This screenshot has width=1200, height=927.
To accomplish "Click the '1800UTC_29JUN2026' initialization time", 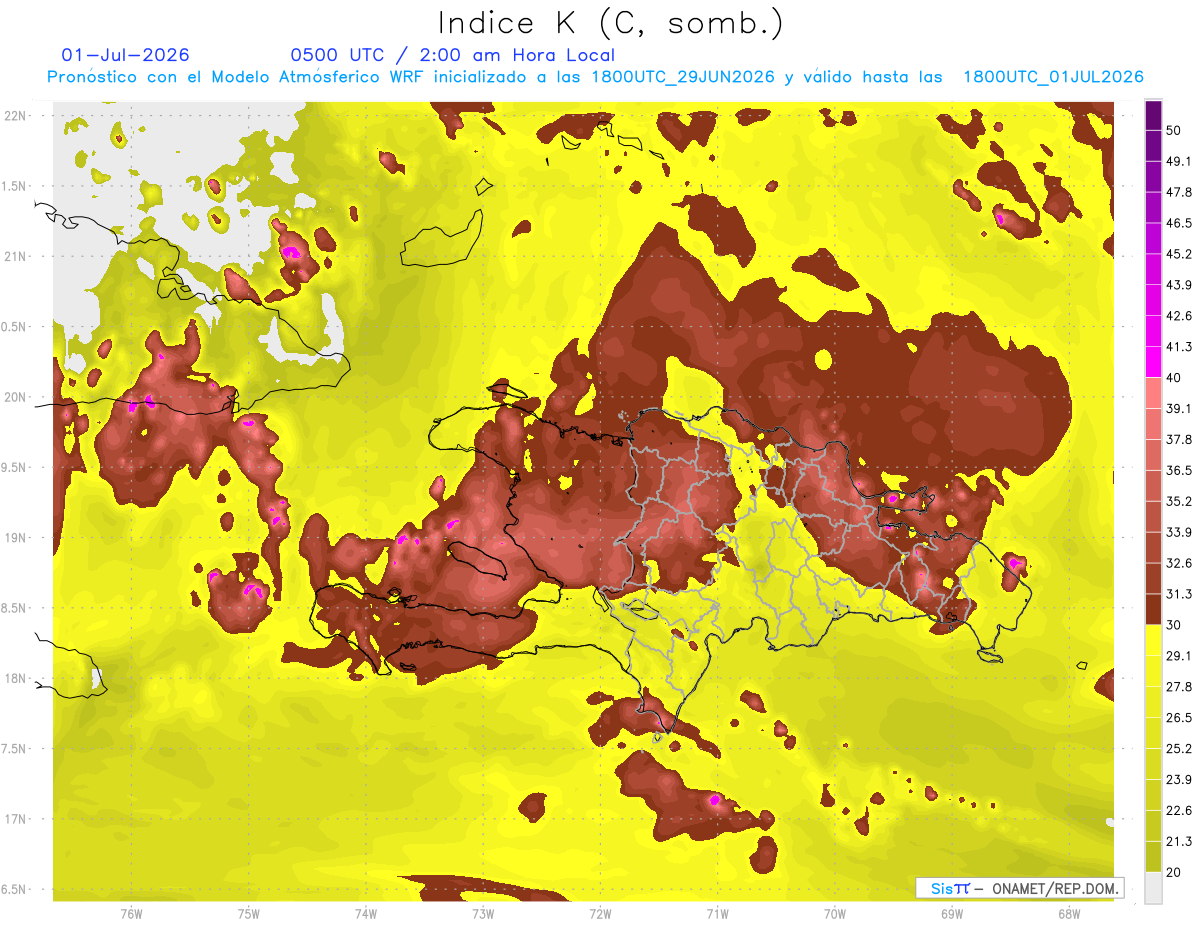I will 683,77.
